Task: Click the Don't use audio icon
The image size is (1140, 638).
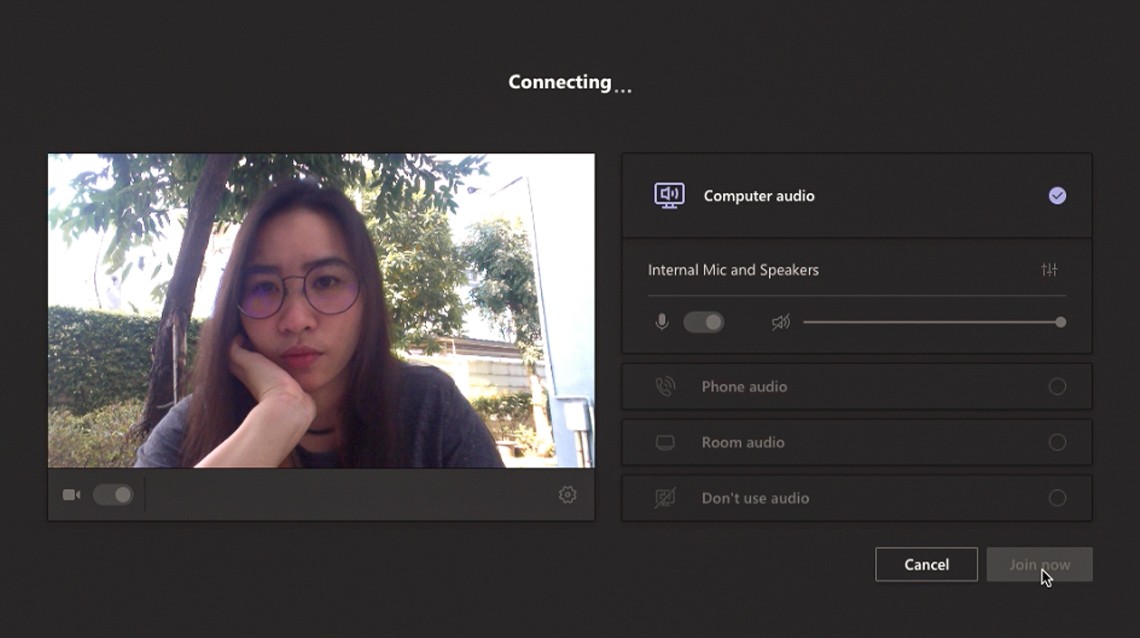Action: (665, 498)
